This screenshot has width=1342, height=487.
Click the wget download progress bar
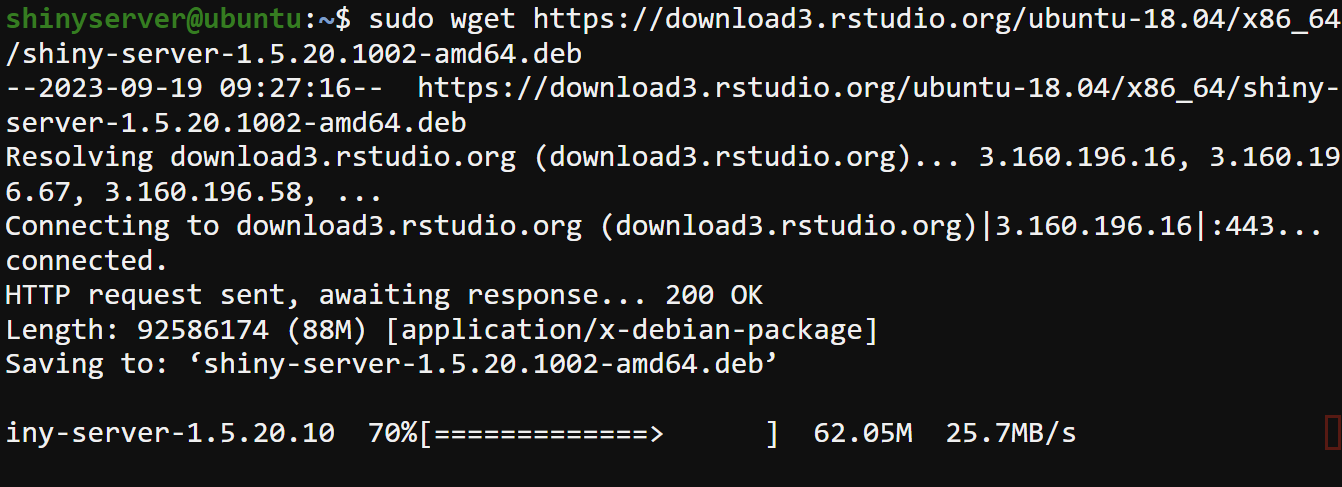598,434
